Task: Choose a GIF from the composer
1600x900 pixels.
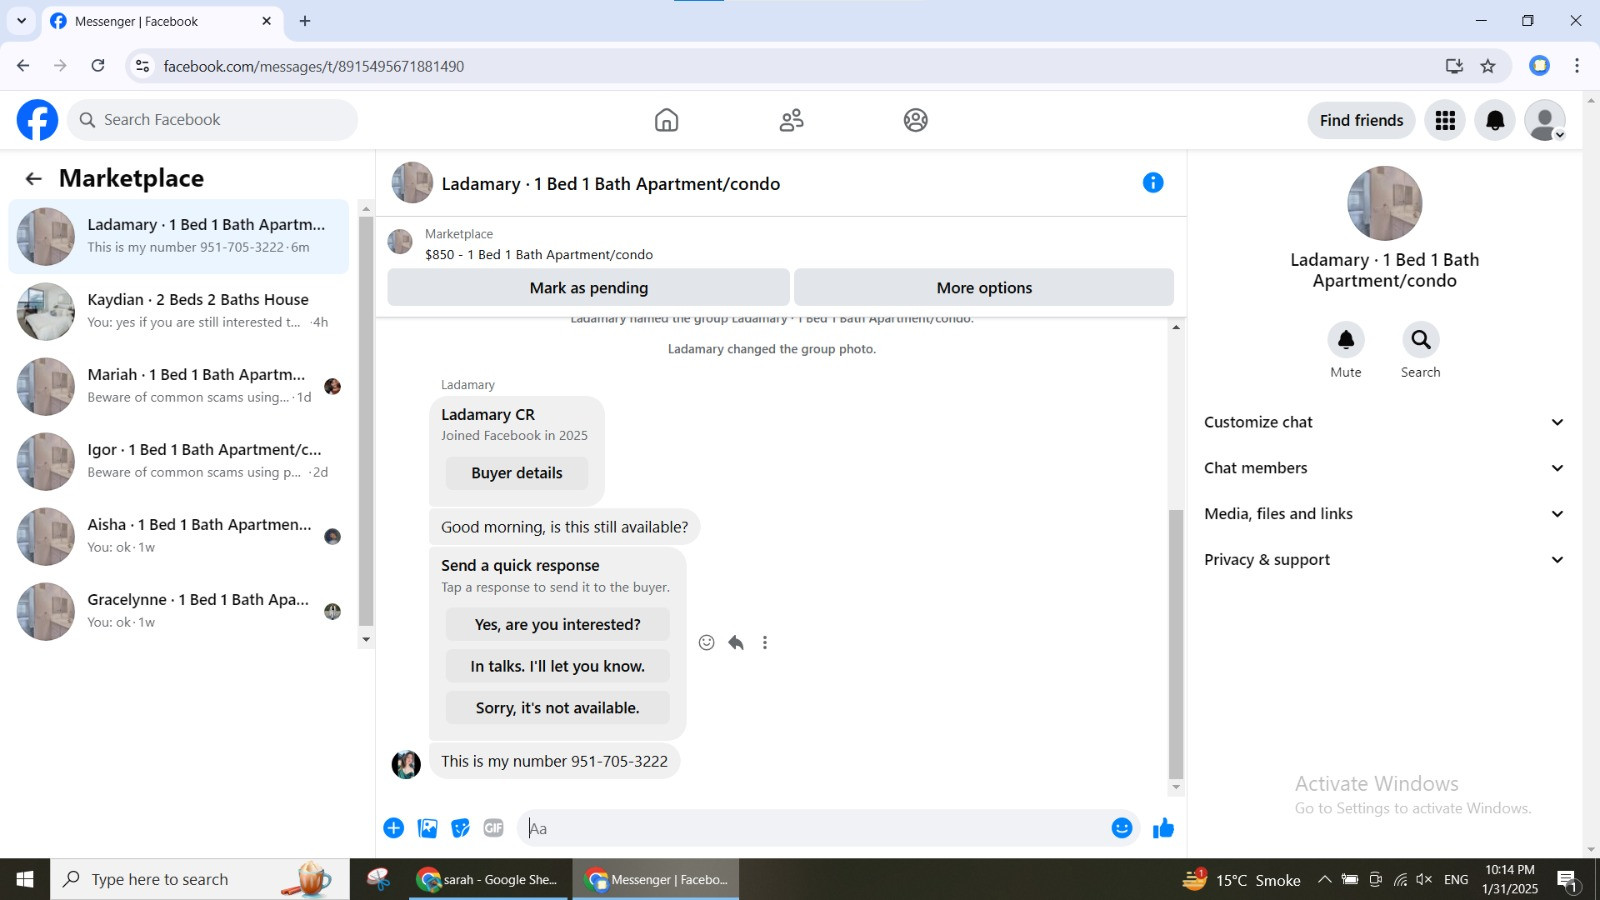Action: tap(493, 828)
